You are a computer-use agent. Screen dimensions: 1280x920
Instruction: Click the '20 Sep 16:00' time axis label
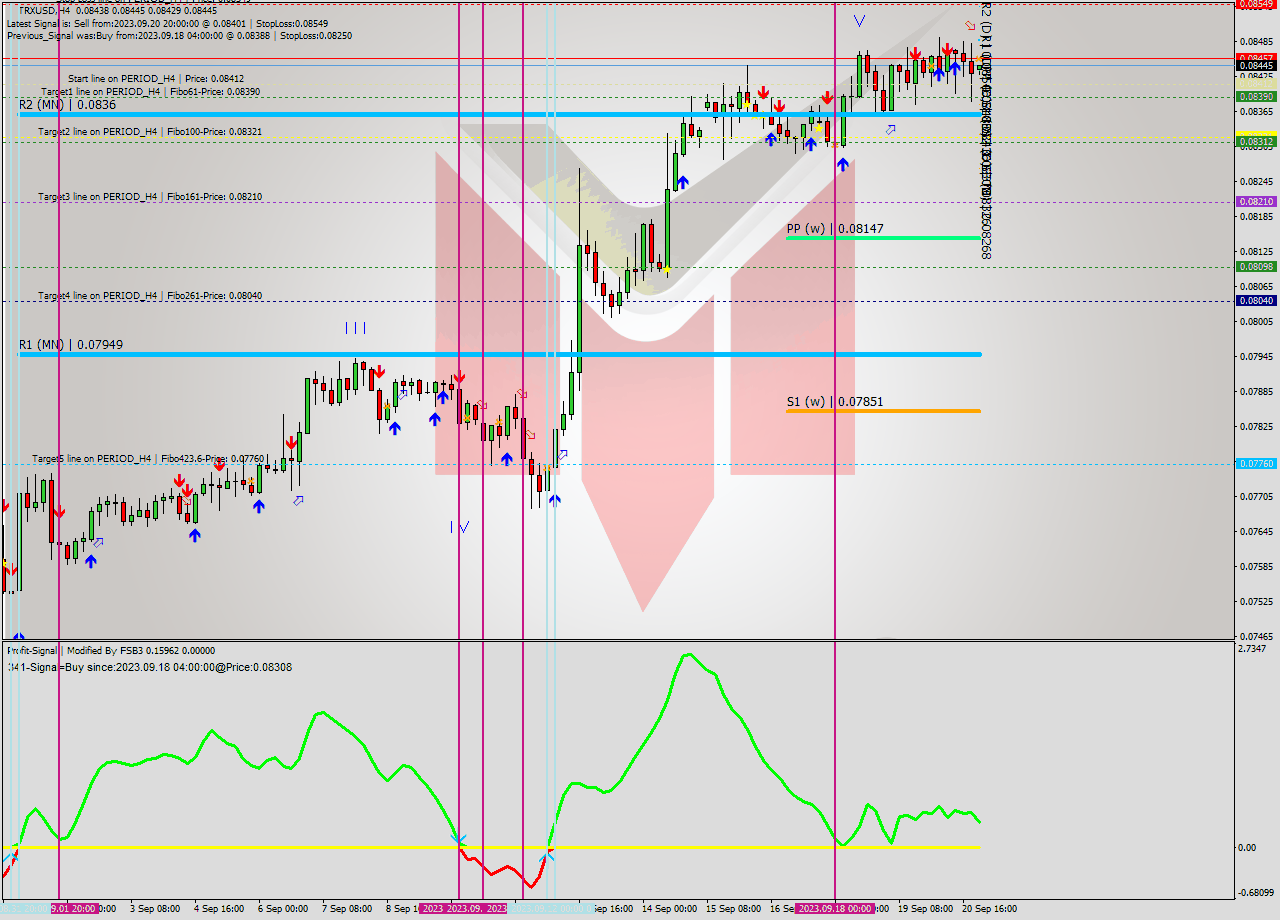[989, 909]
